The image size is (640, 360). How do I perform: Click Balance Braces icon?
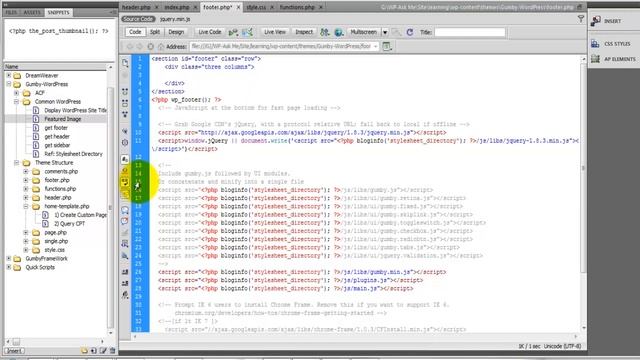[x=125, y=142]
